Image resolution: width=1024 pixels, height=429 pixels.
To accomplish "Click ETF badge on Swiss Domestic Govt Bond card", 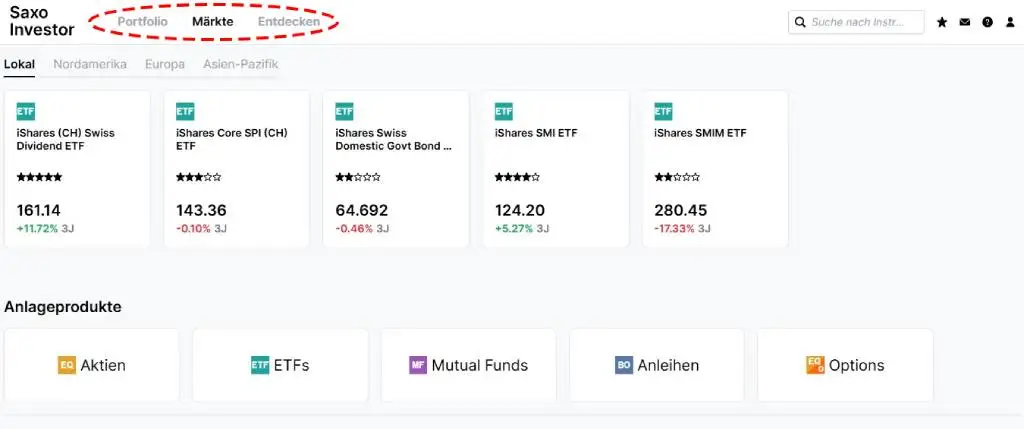I will pos(344,112).
